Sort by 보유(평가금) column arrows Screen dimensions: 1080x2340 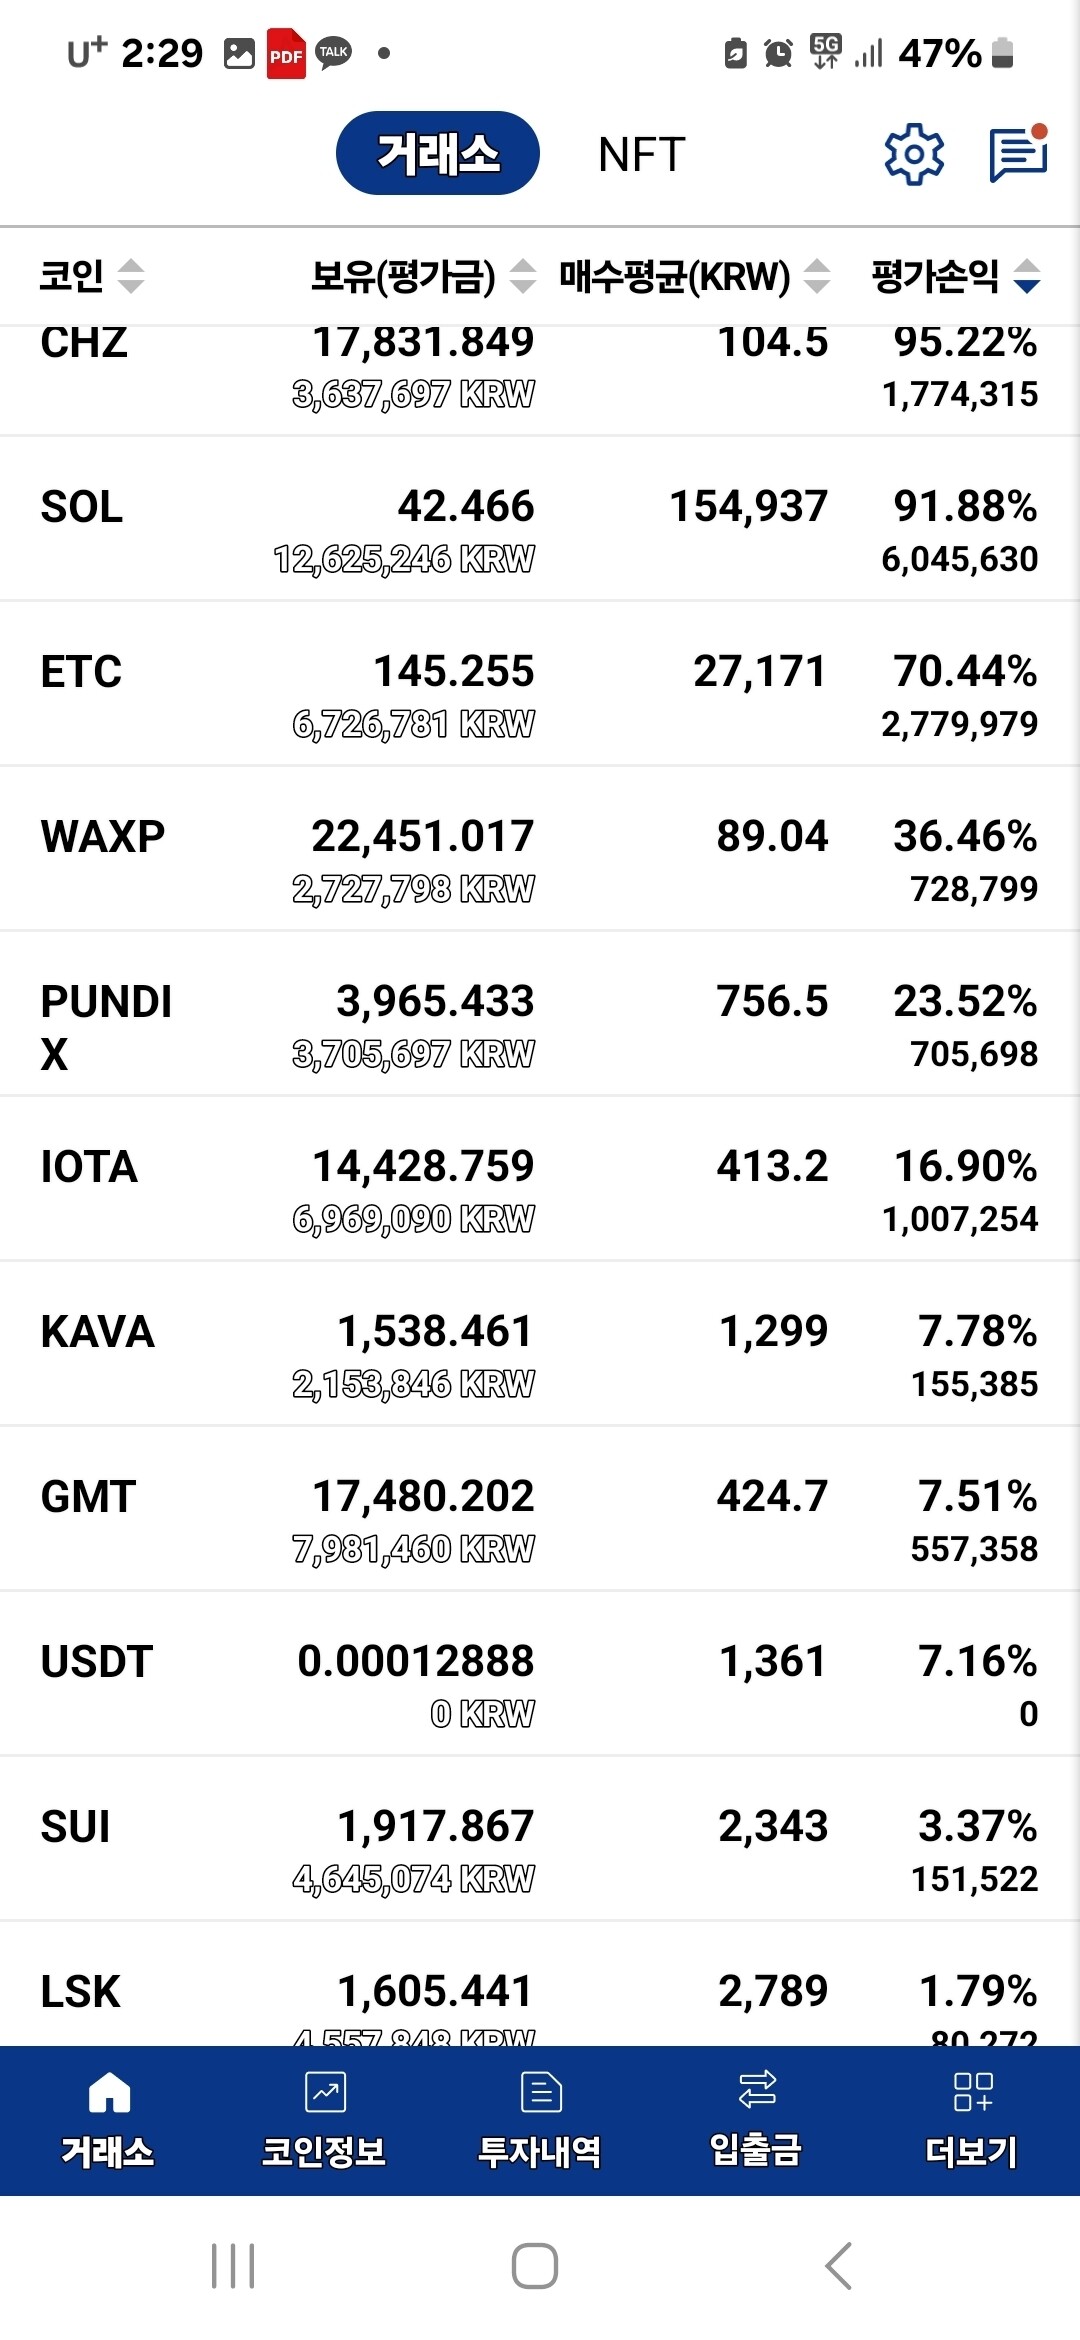(x=523, y=276)
